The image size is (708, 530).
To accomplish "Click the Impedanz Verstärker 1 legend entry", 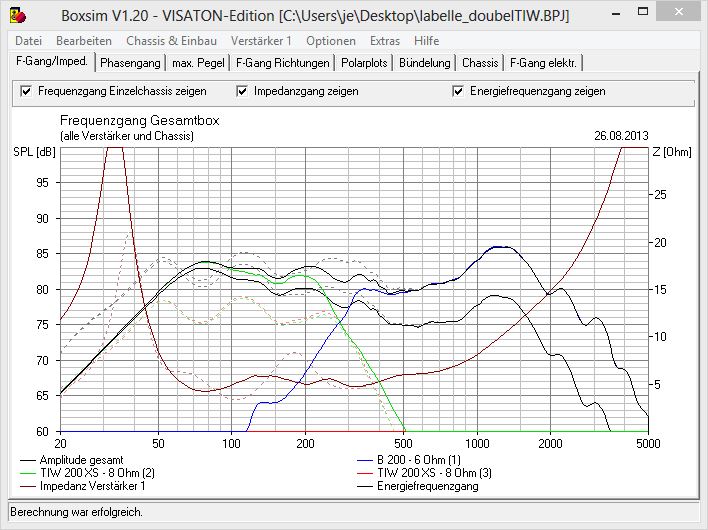I will click(83, 486).
